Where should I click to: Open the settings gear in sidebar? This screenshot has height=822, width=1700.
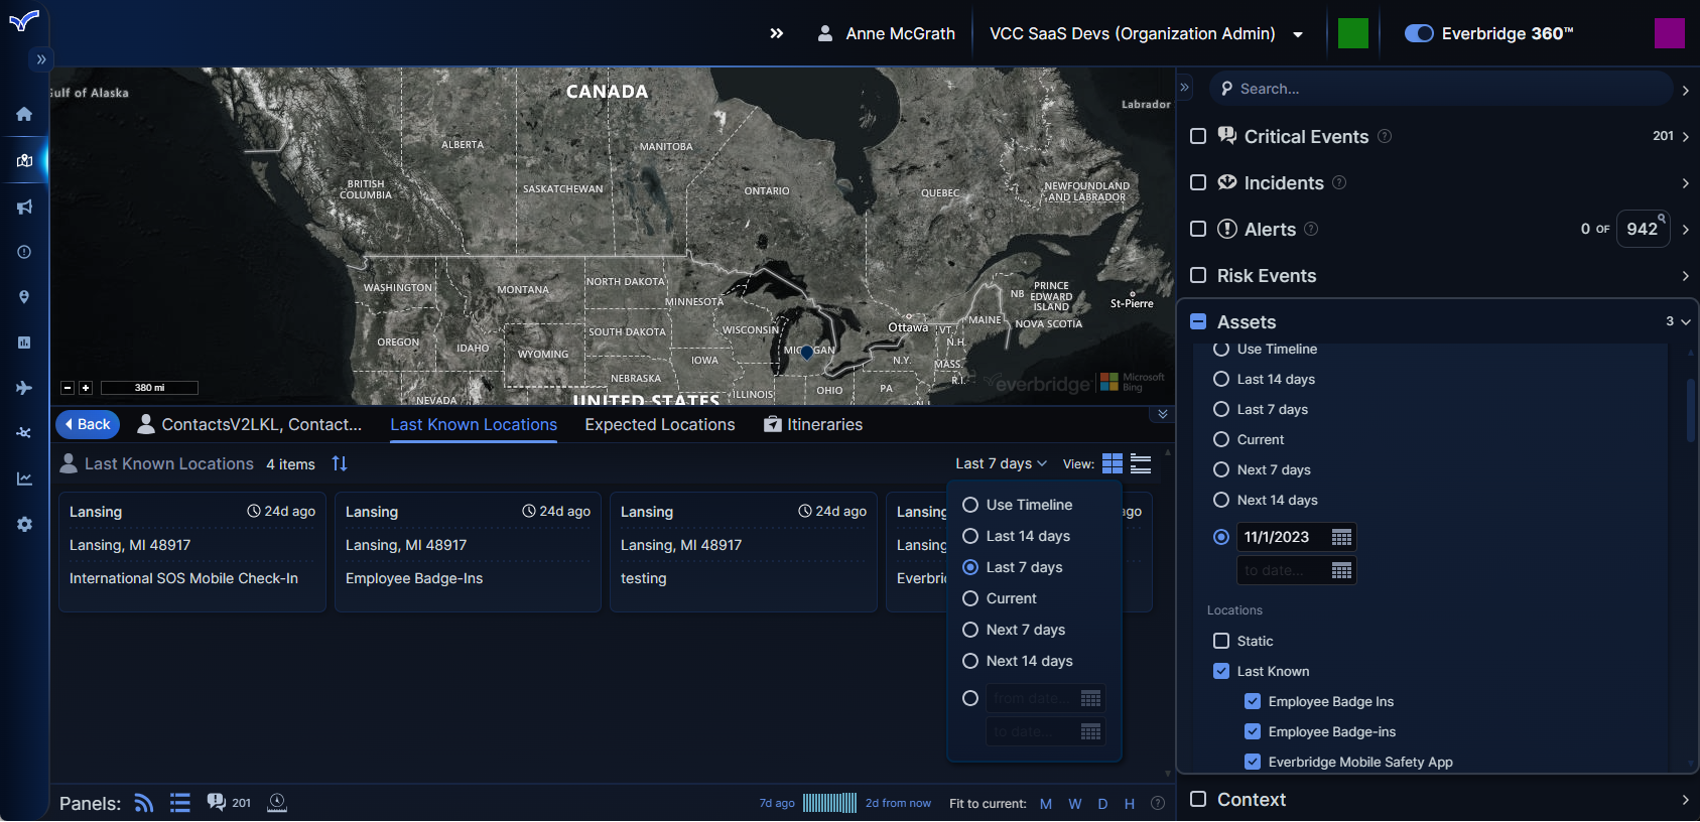[x=24, y=524]
